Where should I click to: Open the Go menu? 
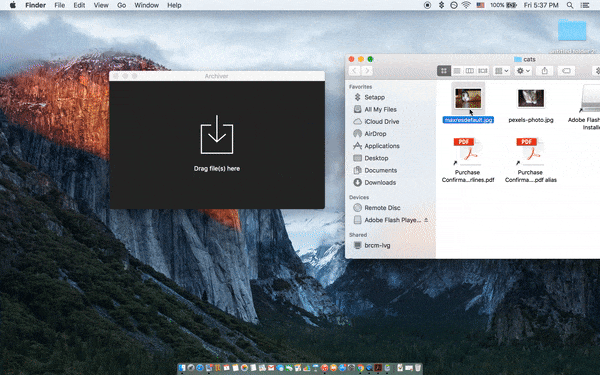(121, 5)
